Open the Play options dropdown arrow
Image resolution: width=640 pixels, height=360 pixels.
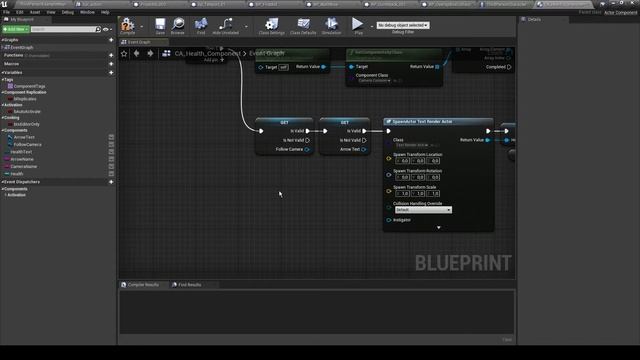pos(371,27)
